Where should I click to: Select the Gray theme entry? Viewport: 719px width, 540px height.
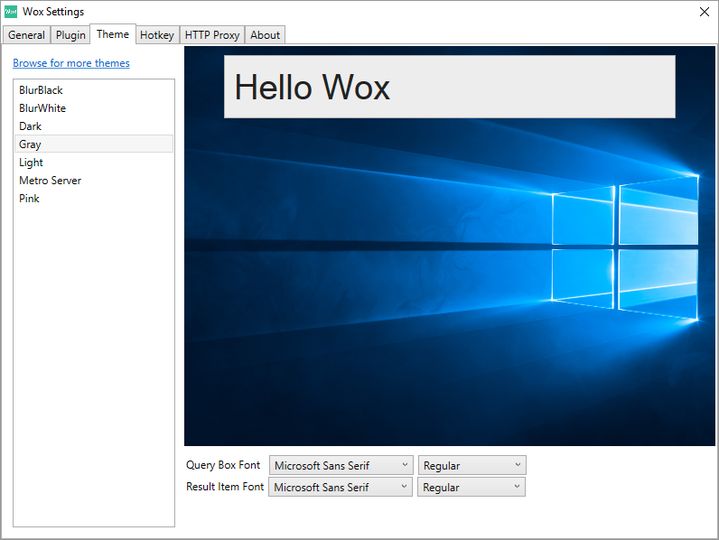coord(94,144)
